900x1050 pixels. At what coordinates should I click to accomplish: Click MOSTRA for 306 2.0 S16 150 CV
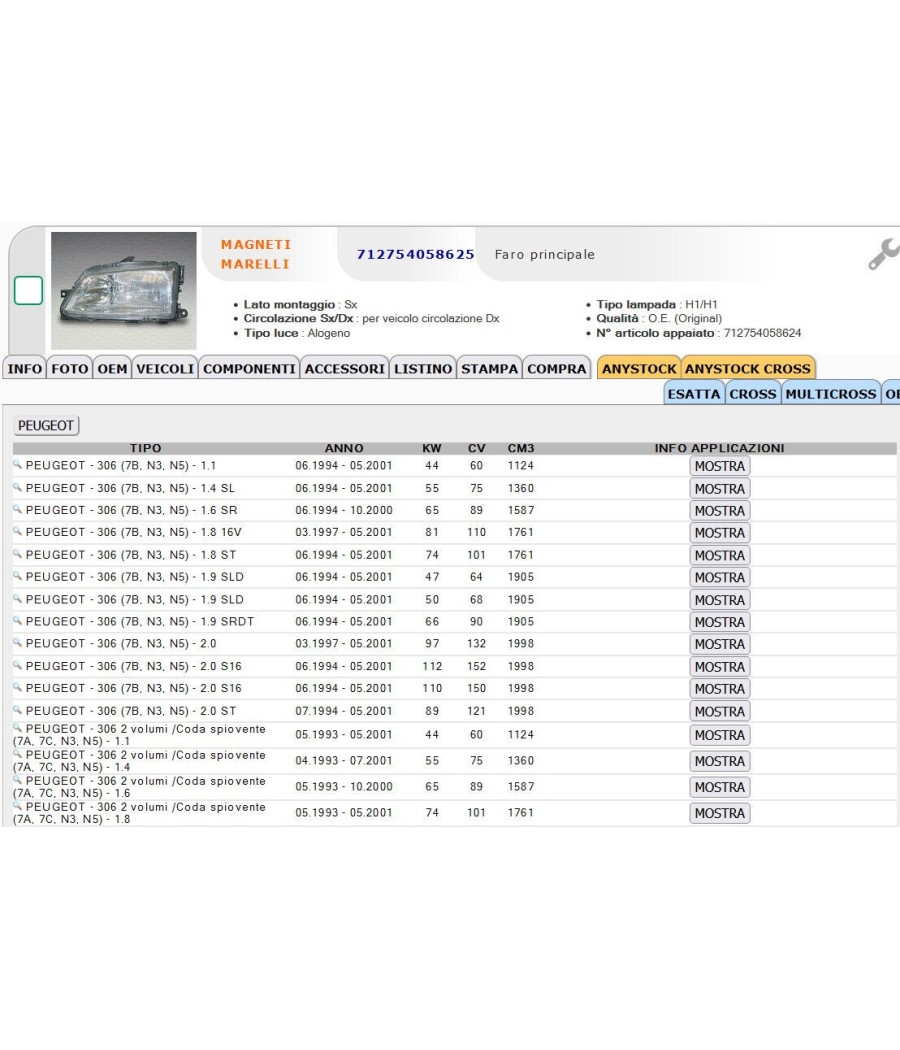(720, 689)
